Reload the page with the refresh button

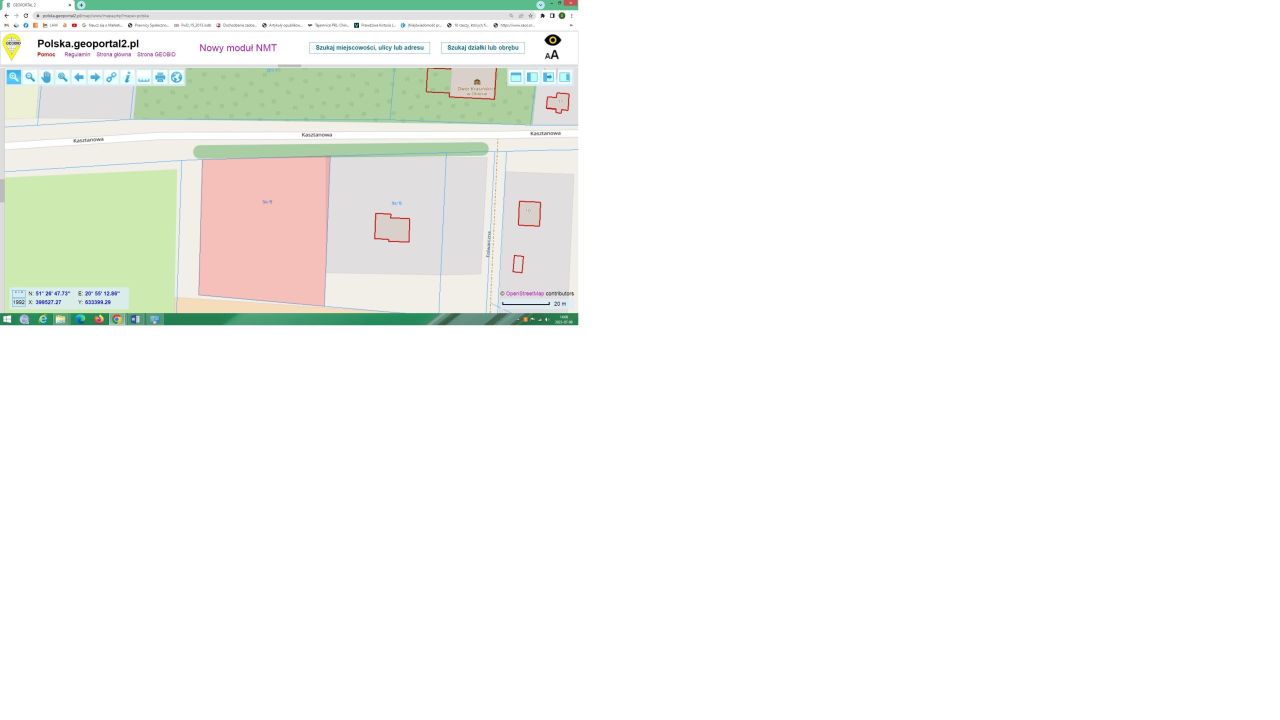(x=26, y=16)
